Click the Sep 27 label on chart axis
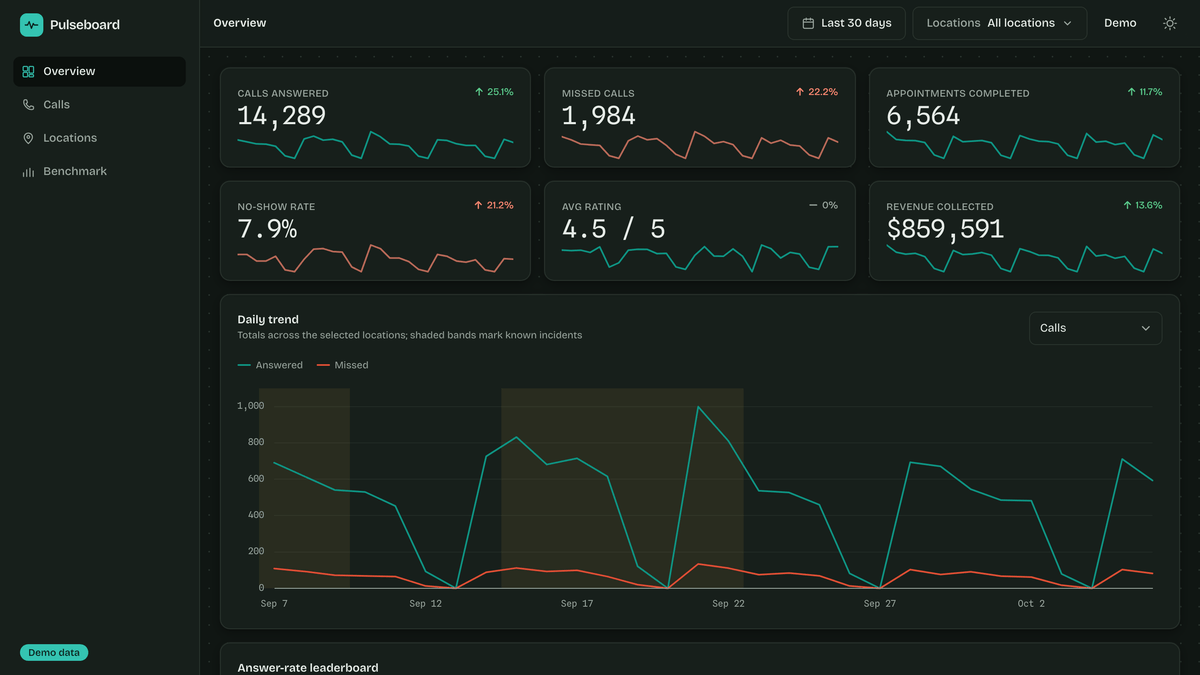1200x675 pixels. (x=879, y=604)
